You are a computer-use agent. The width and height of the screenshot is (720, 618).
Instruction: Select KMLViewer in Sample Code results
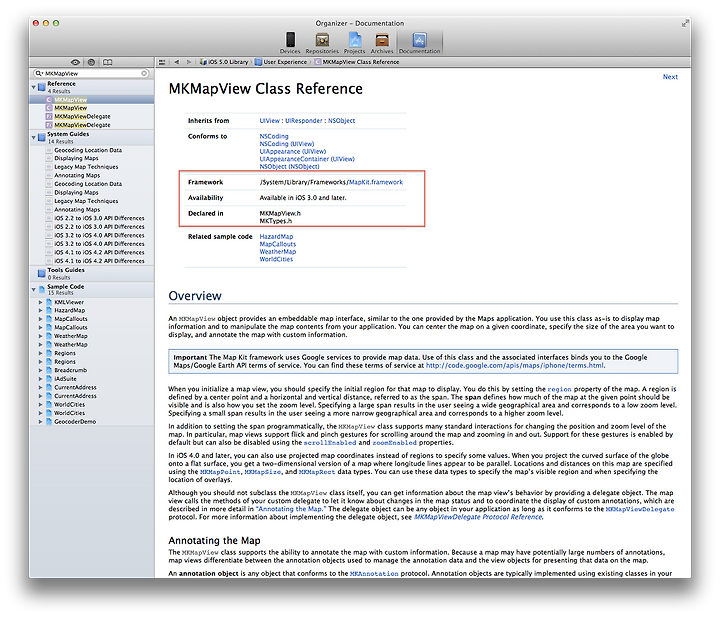[x=69, y=302]
